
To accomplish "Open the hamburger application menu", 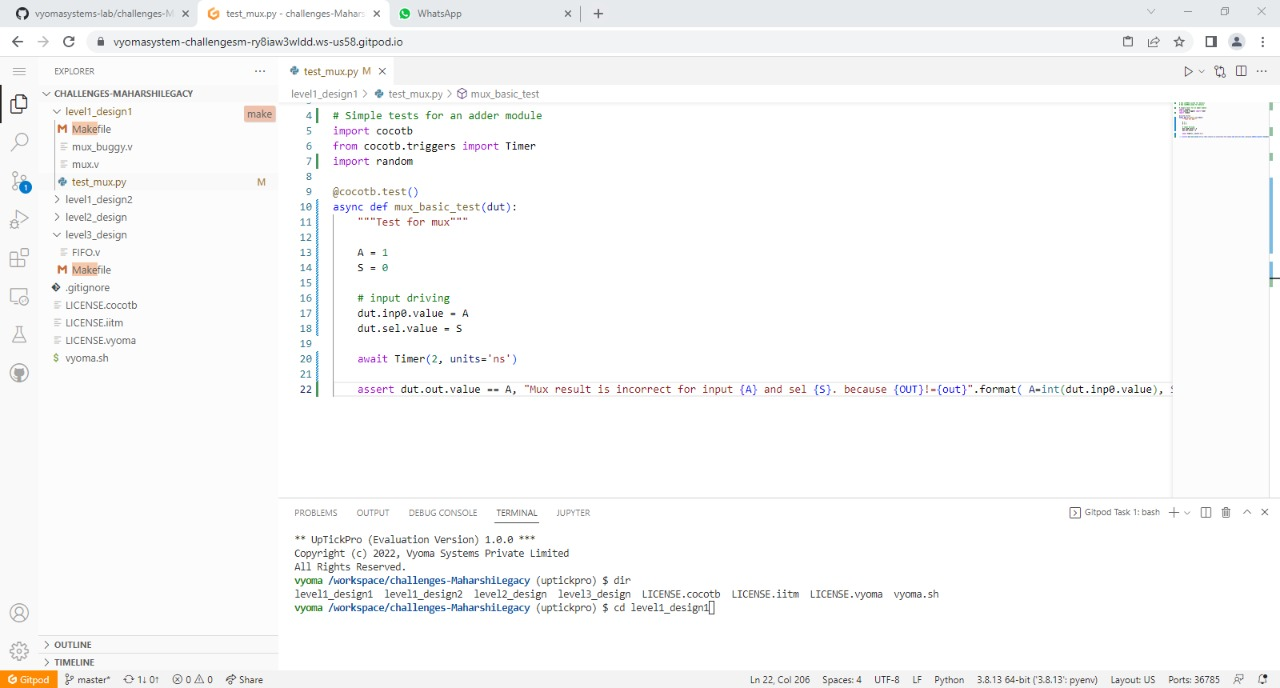I will click(19, 72).
